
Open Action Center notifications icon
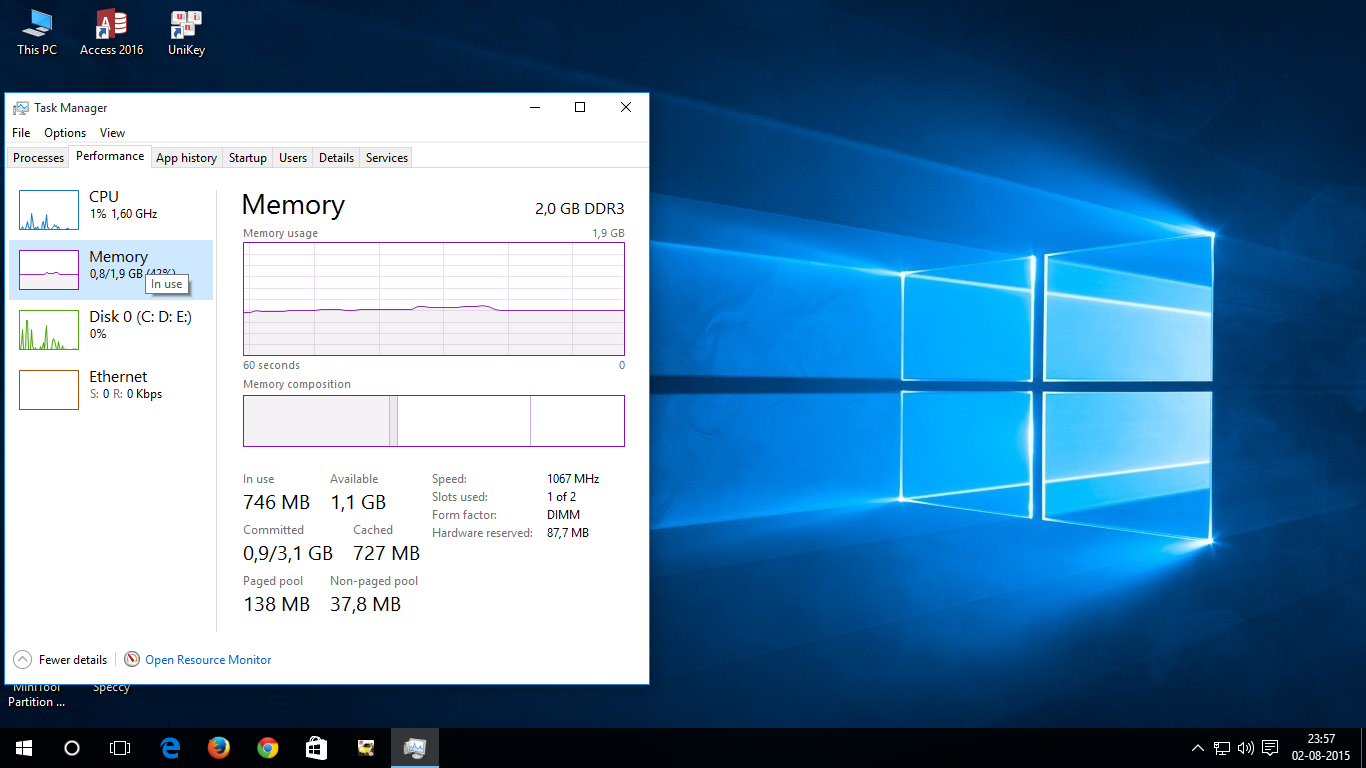1270,748
